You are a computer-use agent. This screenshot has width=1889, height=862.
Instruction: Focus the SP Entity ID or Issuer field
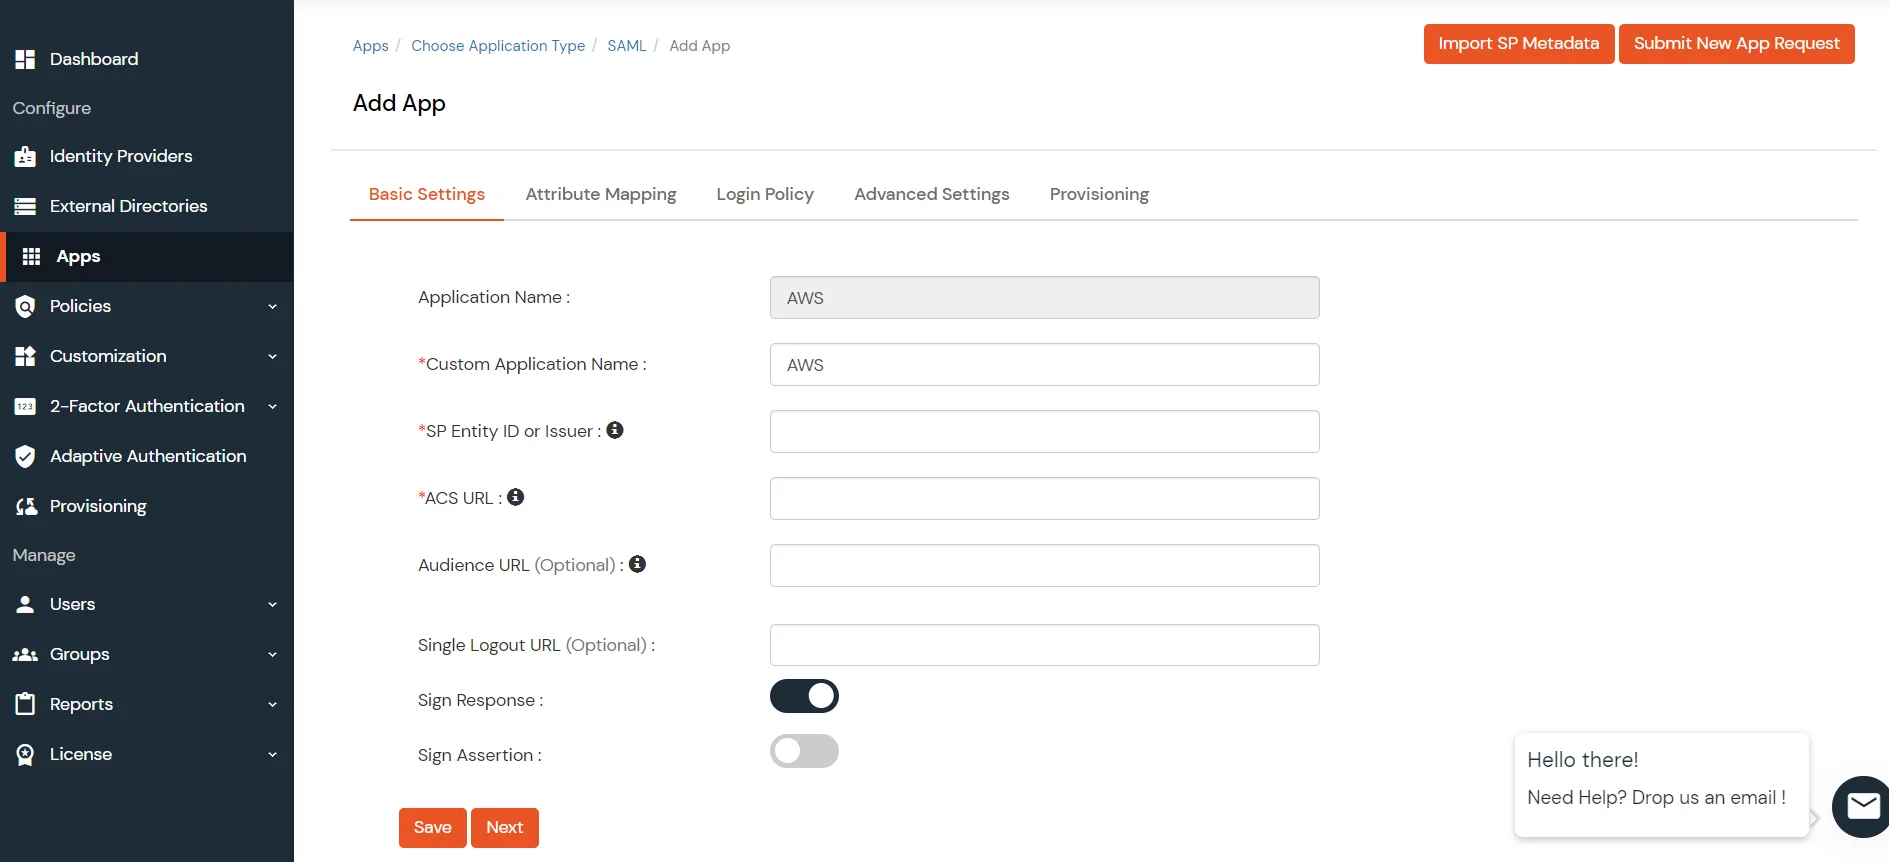click(1045, 432)
